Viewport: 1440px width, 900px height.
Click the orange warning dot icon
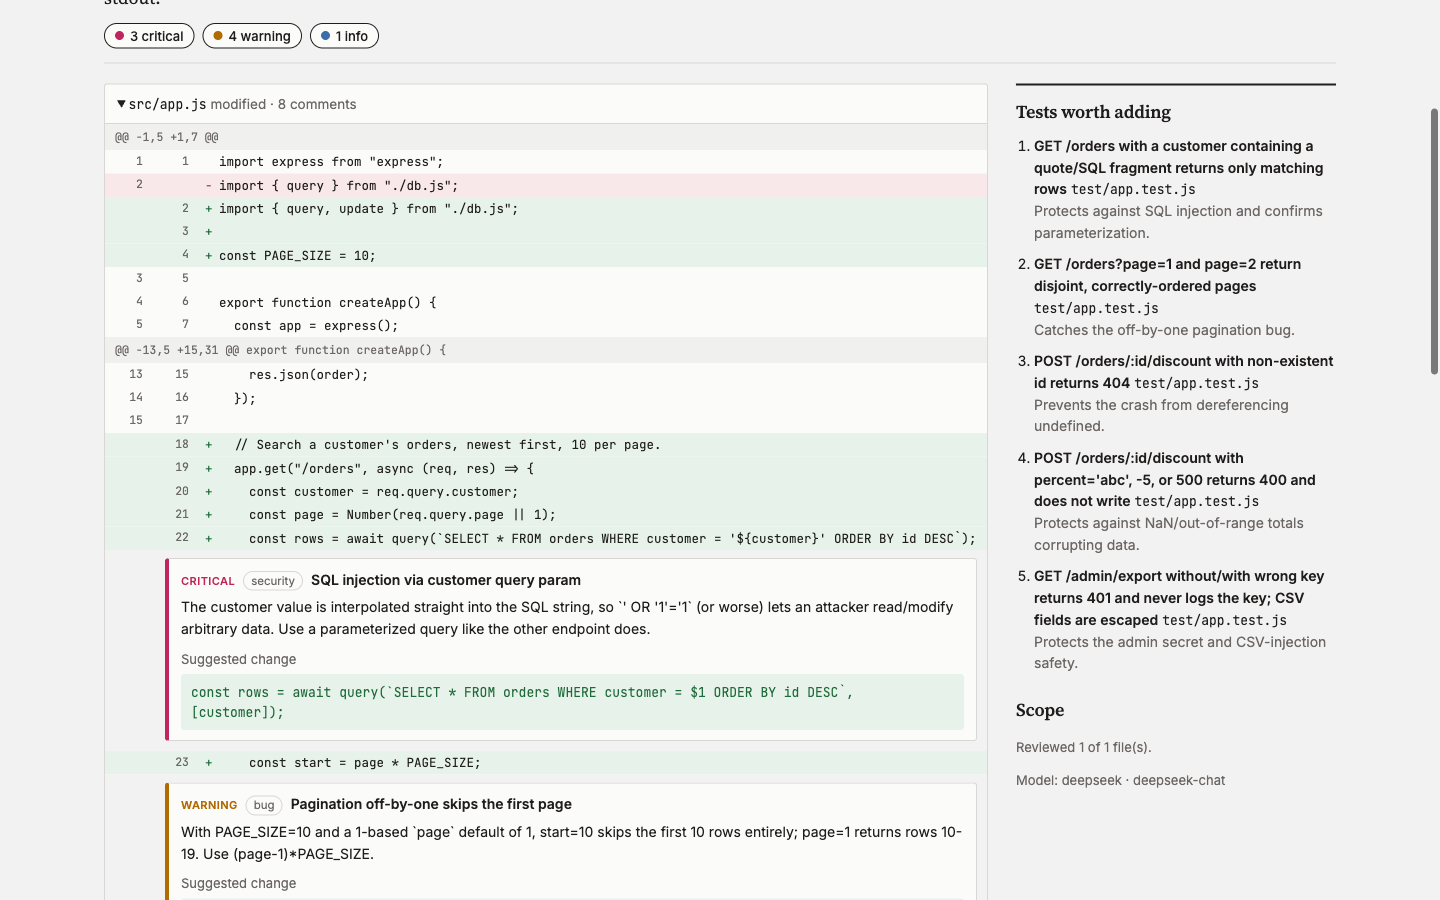[218, 36]
